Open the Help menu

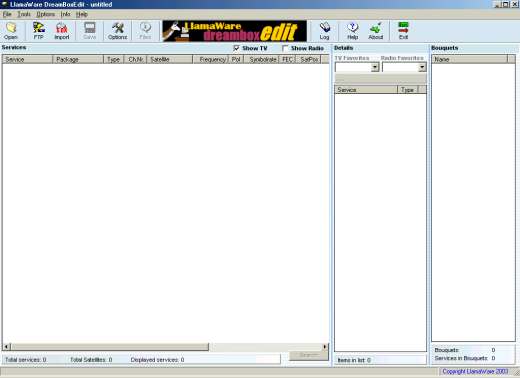(82, 14)
